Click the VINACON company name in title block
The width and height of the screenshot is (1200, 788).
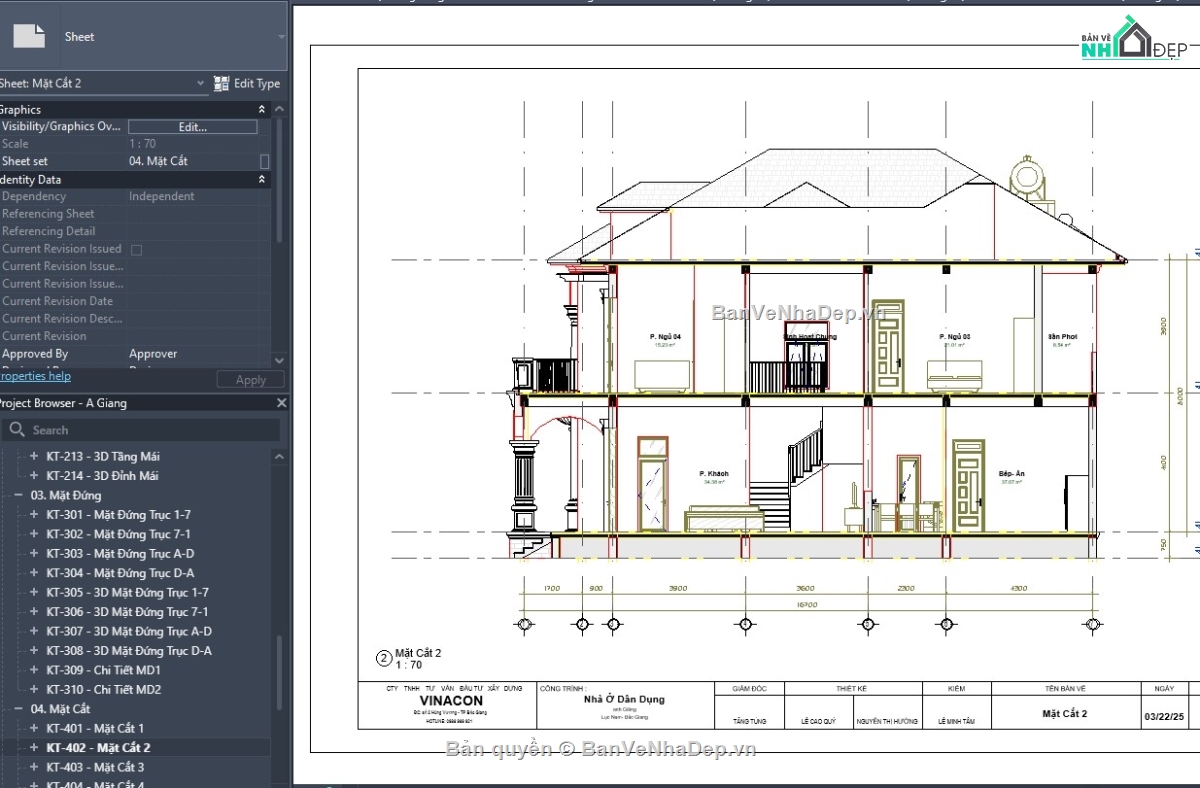(451, 700)
